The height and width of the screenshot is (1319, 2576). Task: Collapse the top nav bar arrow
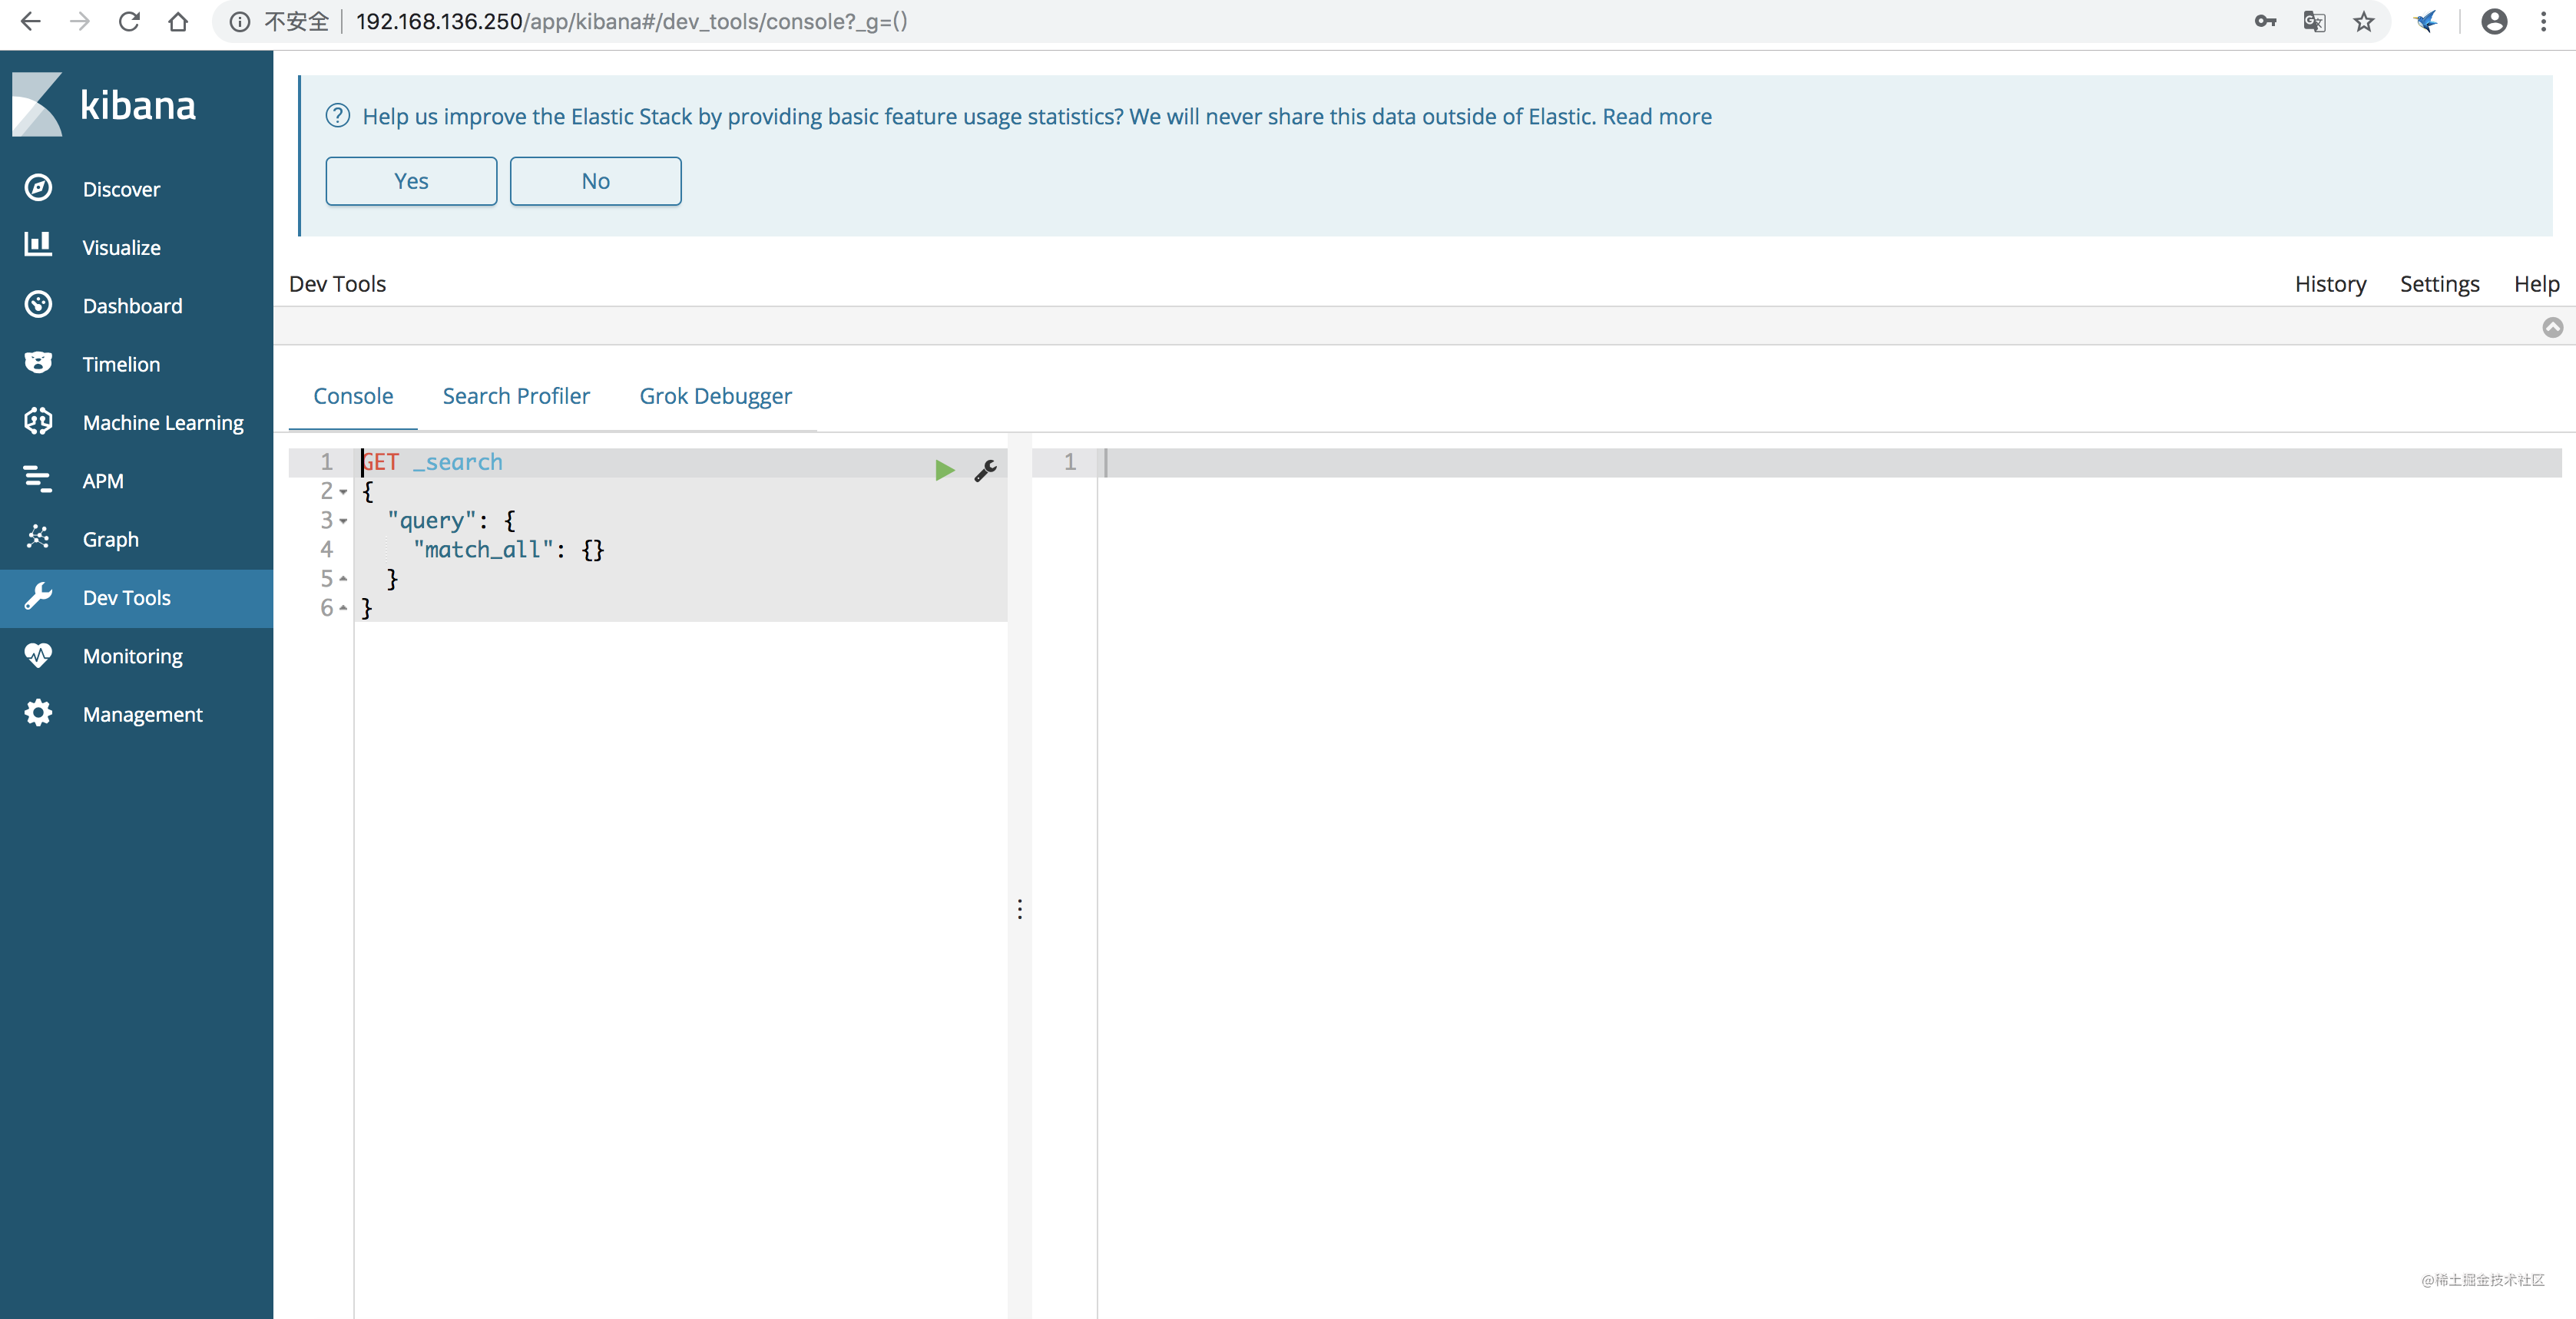point(2552,327)
